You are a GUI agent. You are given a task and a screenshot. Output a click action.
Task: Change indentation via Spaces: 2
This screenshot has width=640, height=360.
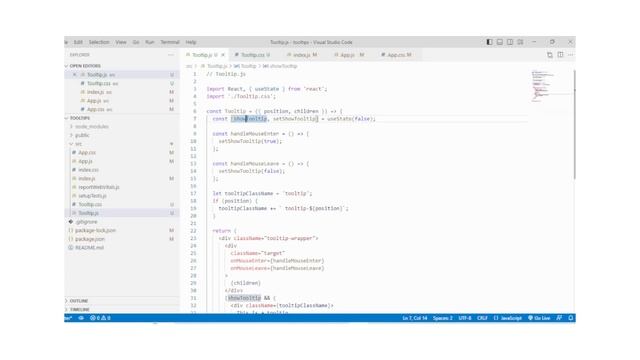pos(442,318)
